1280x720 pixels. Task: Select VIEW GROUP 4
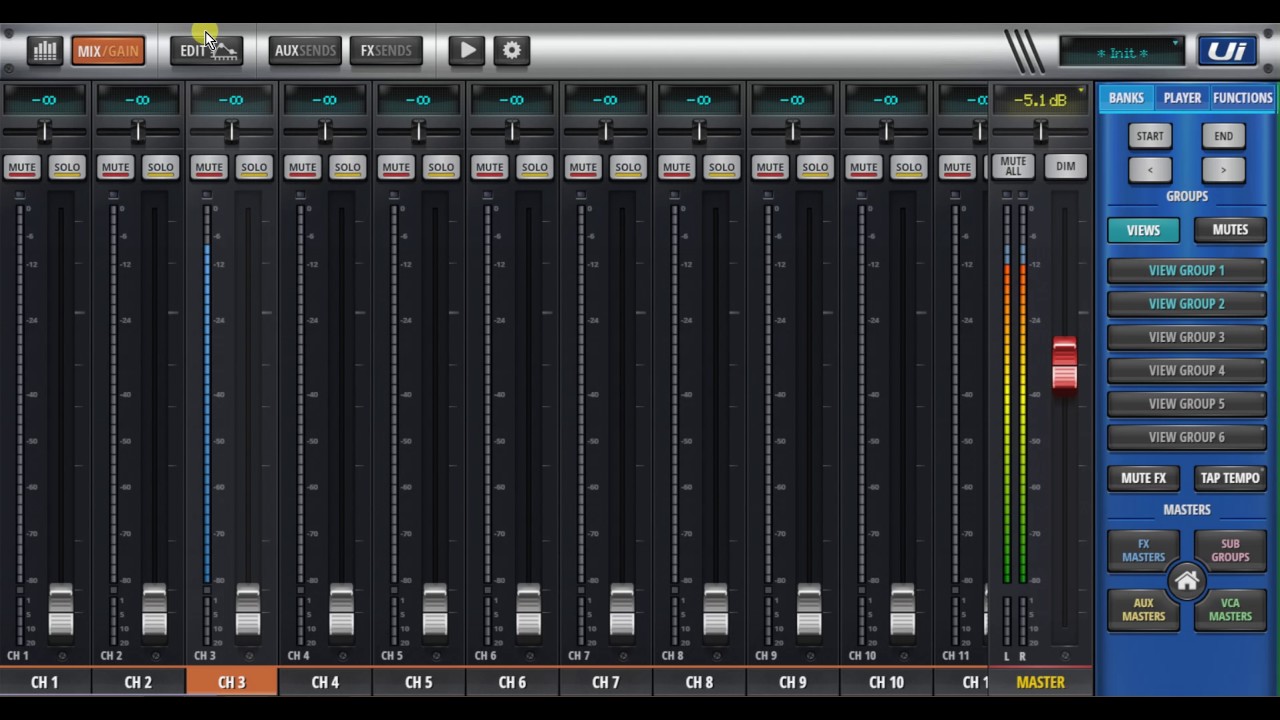point(1187,370)
